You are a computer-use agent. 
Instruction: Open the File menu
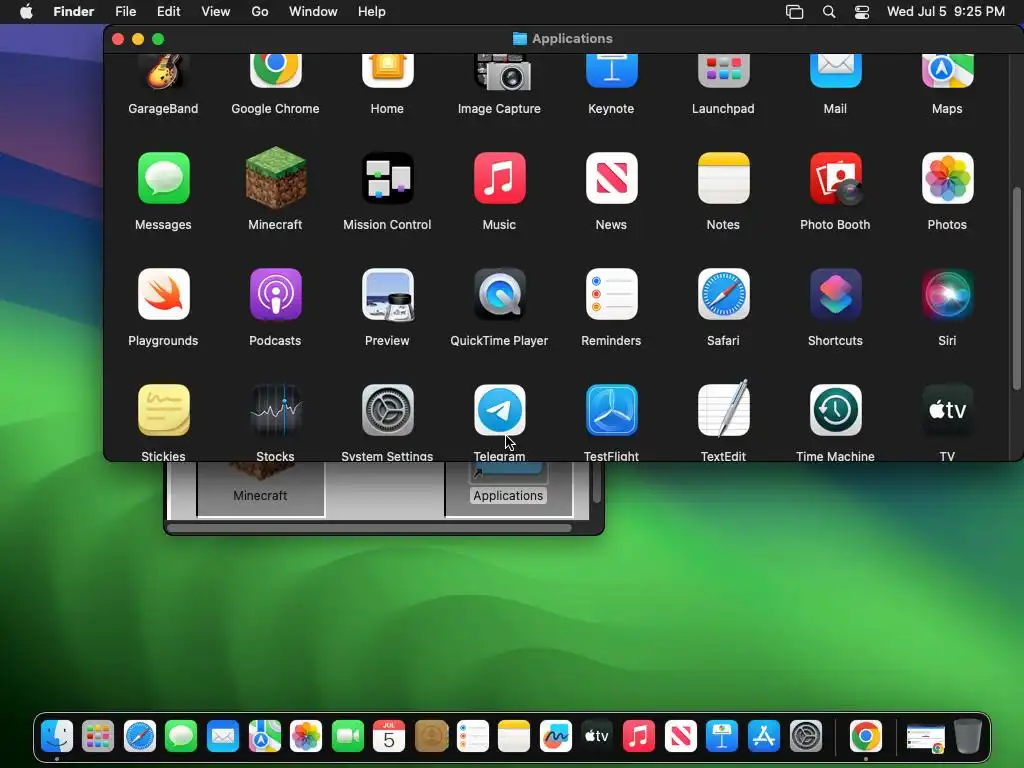(x=125, y=12)
